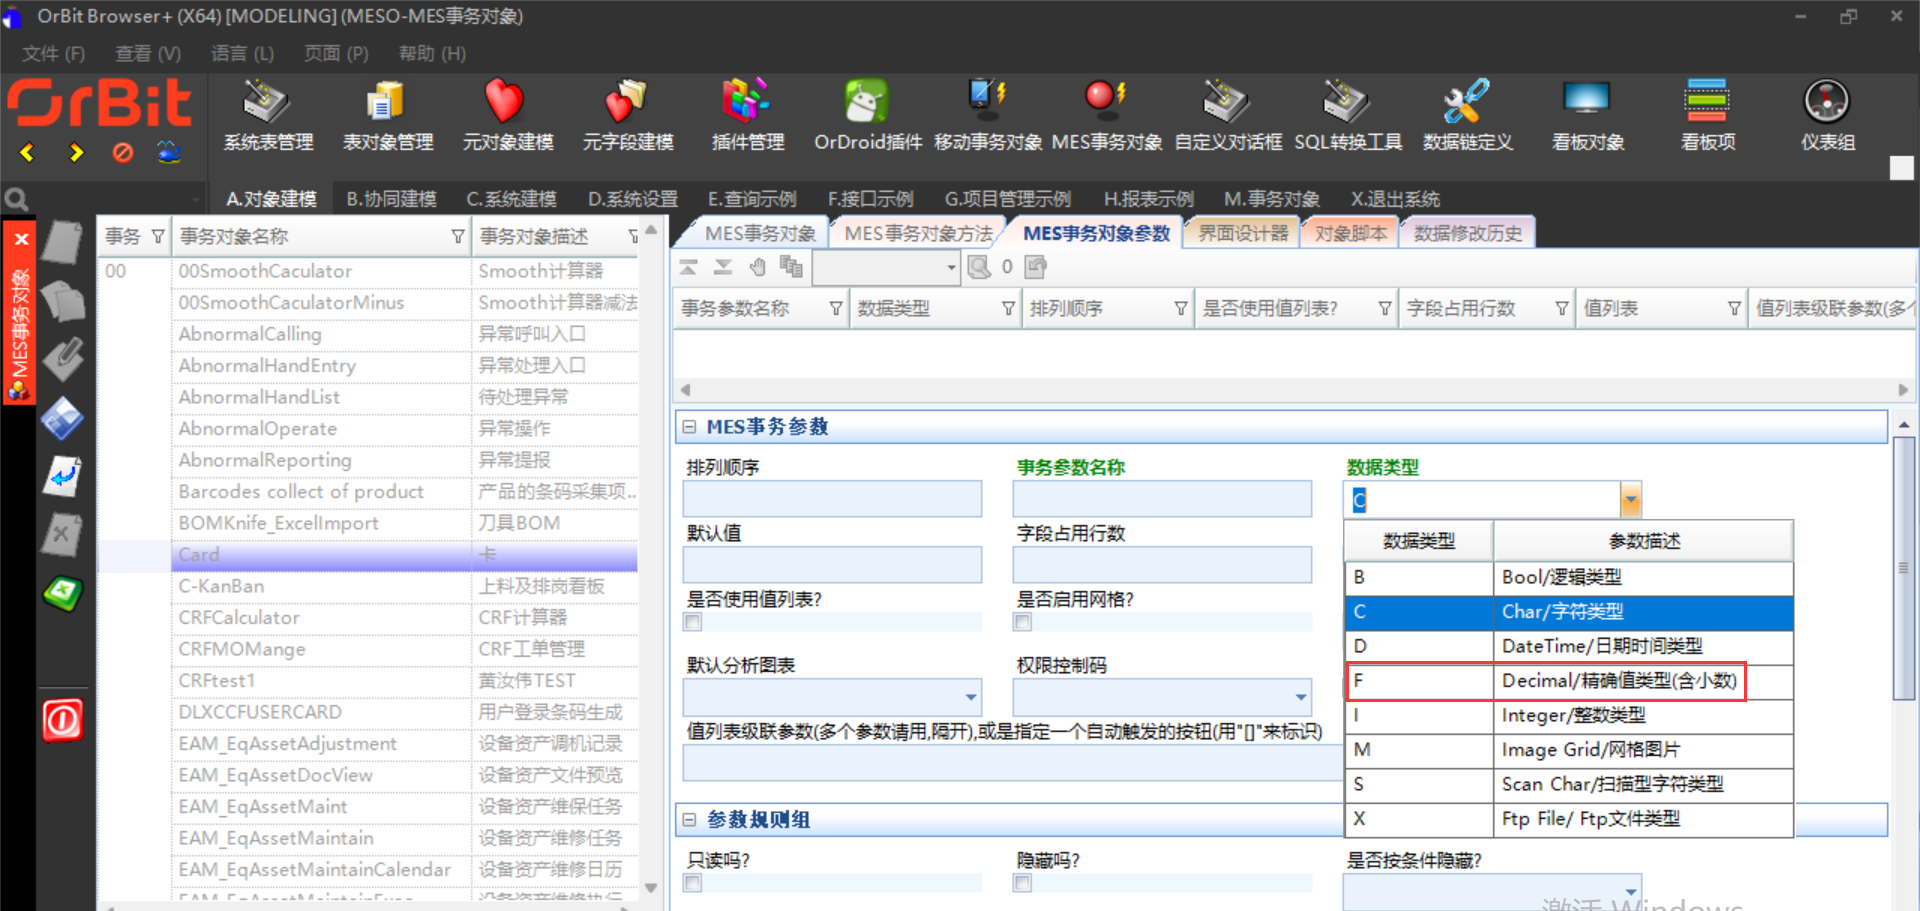Collapse MES事务参数 section
This screenshot has width=1920, height=911.
tap(689, 427)
